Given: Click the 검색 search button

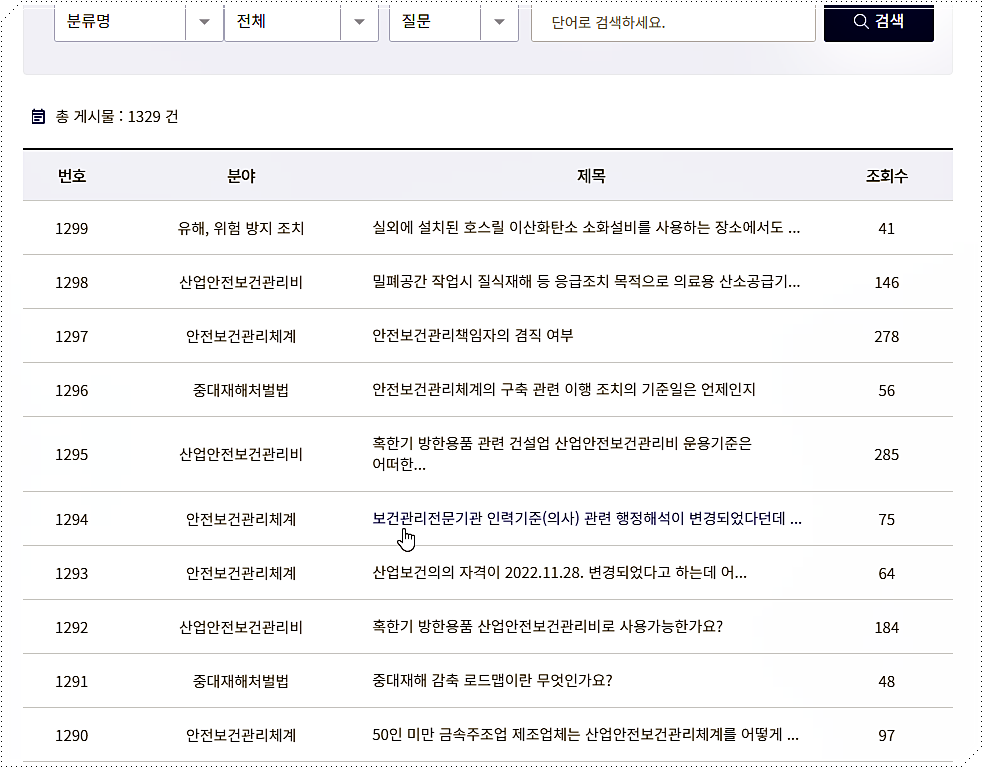Looking at the screenshot, I should click(x=878, y=24).
